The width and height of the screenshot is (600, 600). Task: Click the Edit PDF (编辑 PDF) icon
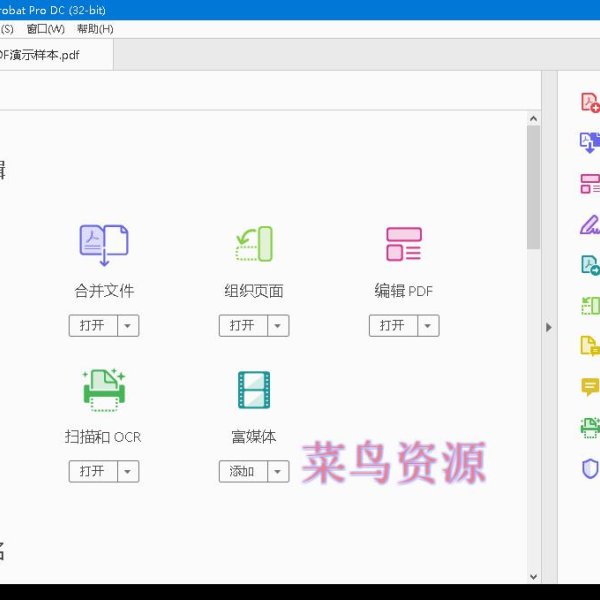coord(404,244)
